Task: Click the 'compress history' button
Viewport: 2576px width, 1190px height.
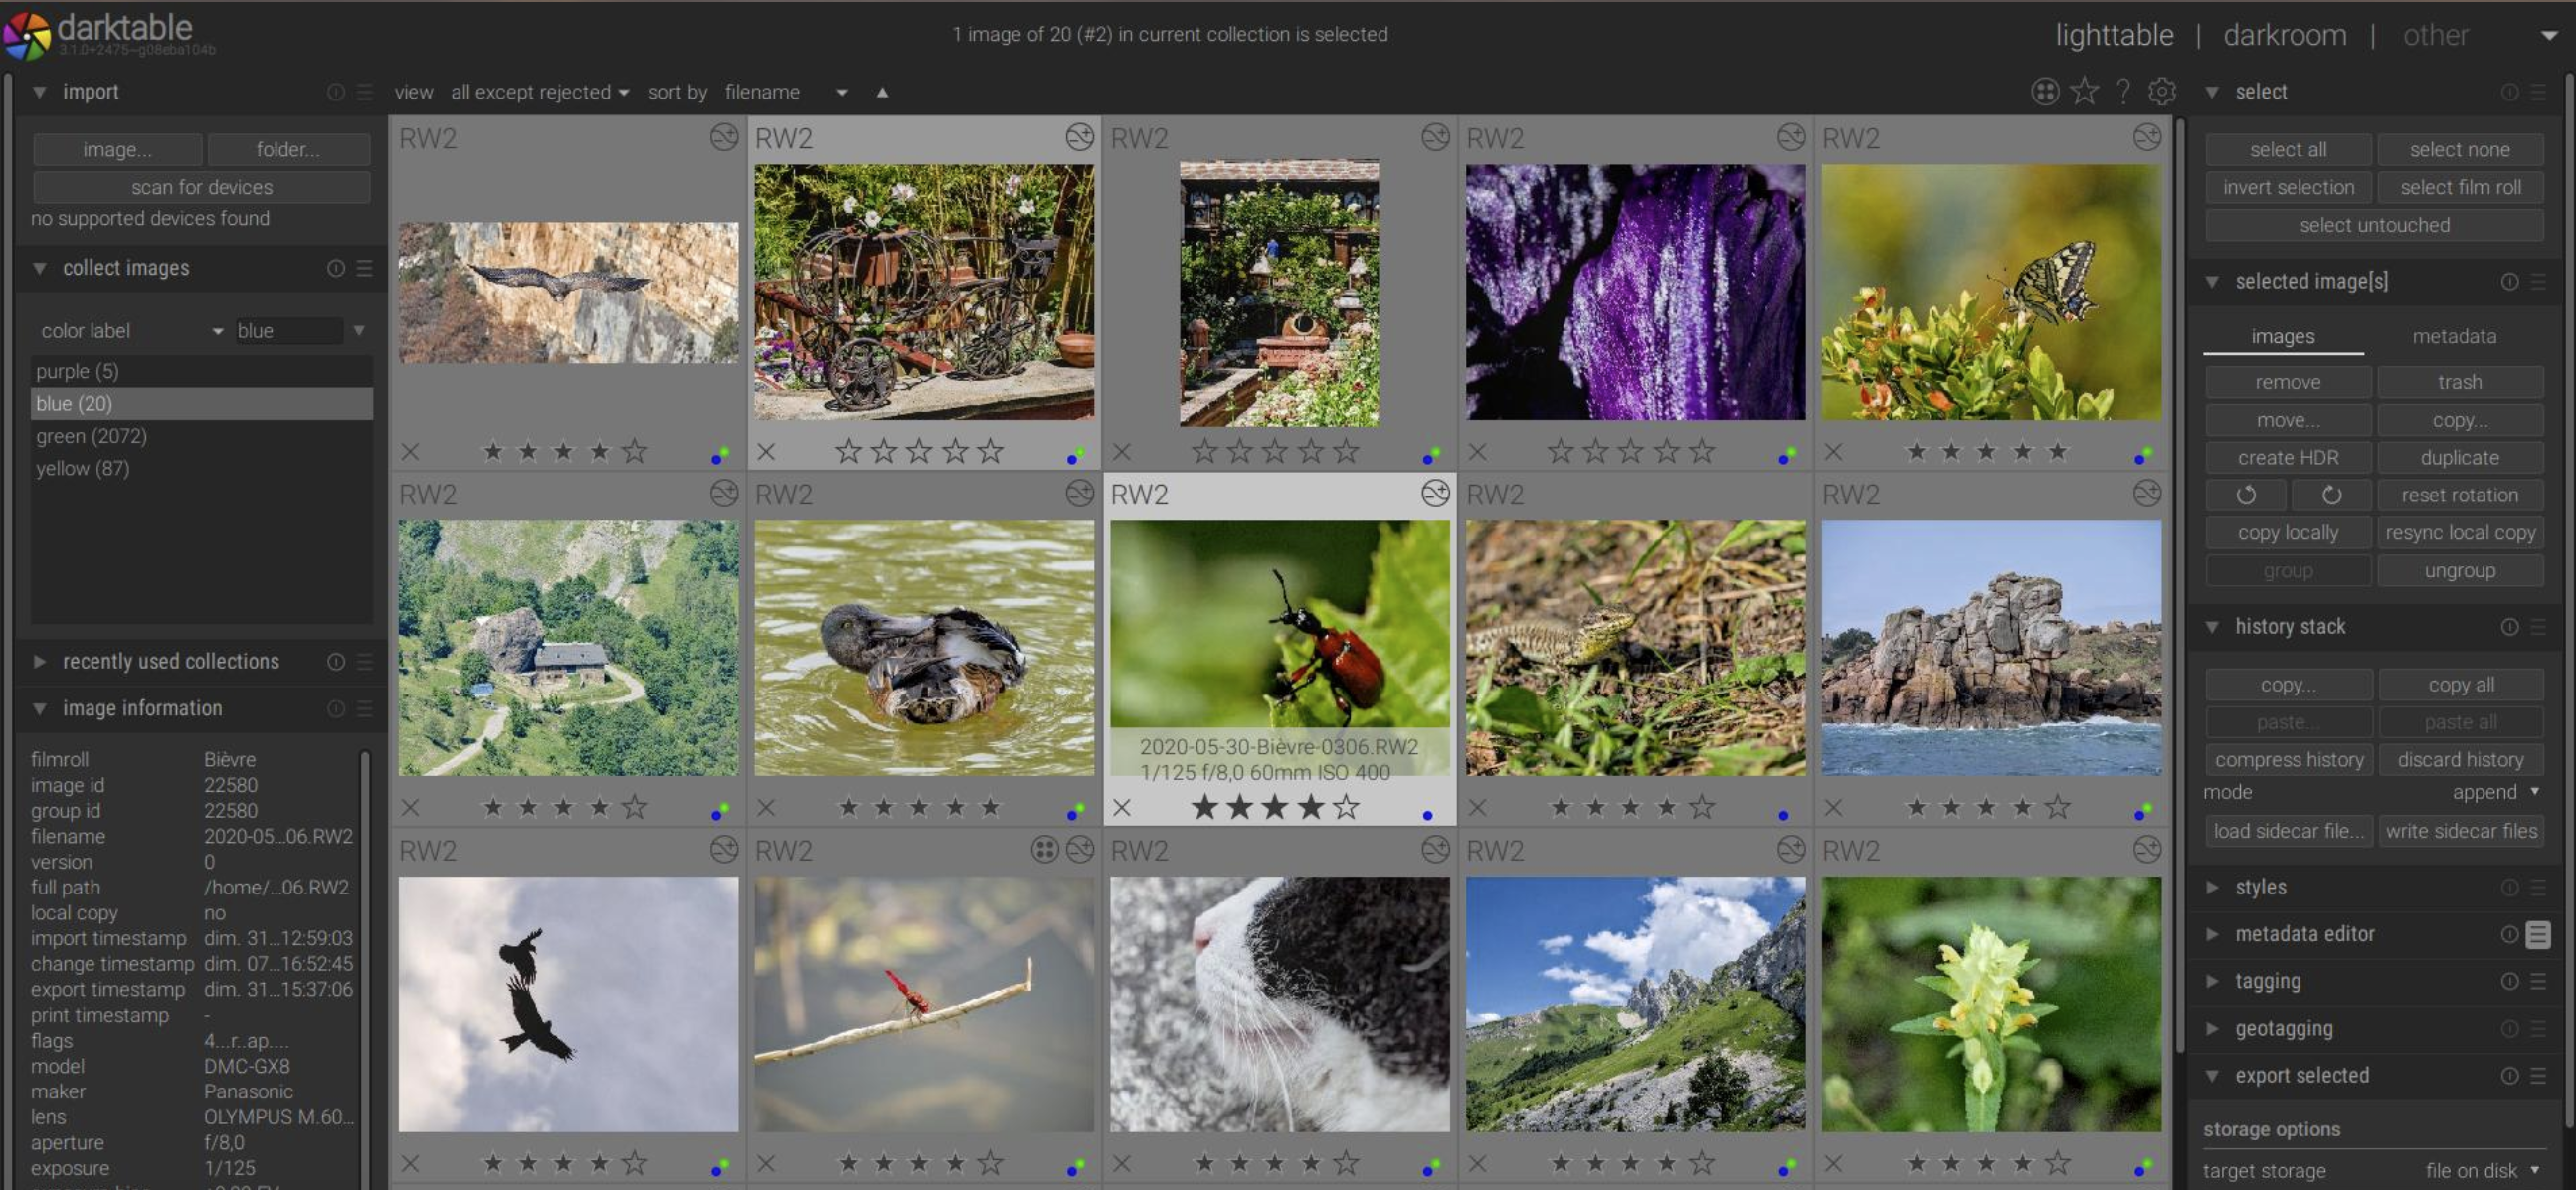Action: pos(2288,760)
